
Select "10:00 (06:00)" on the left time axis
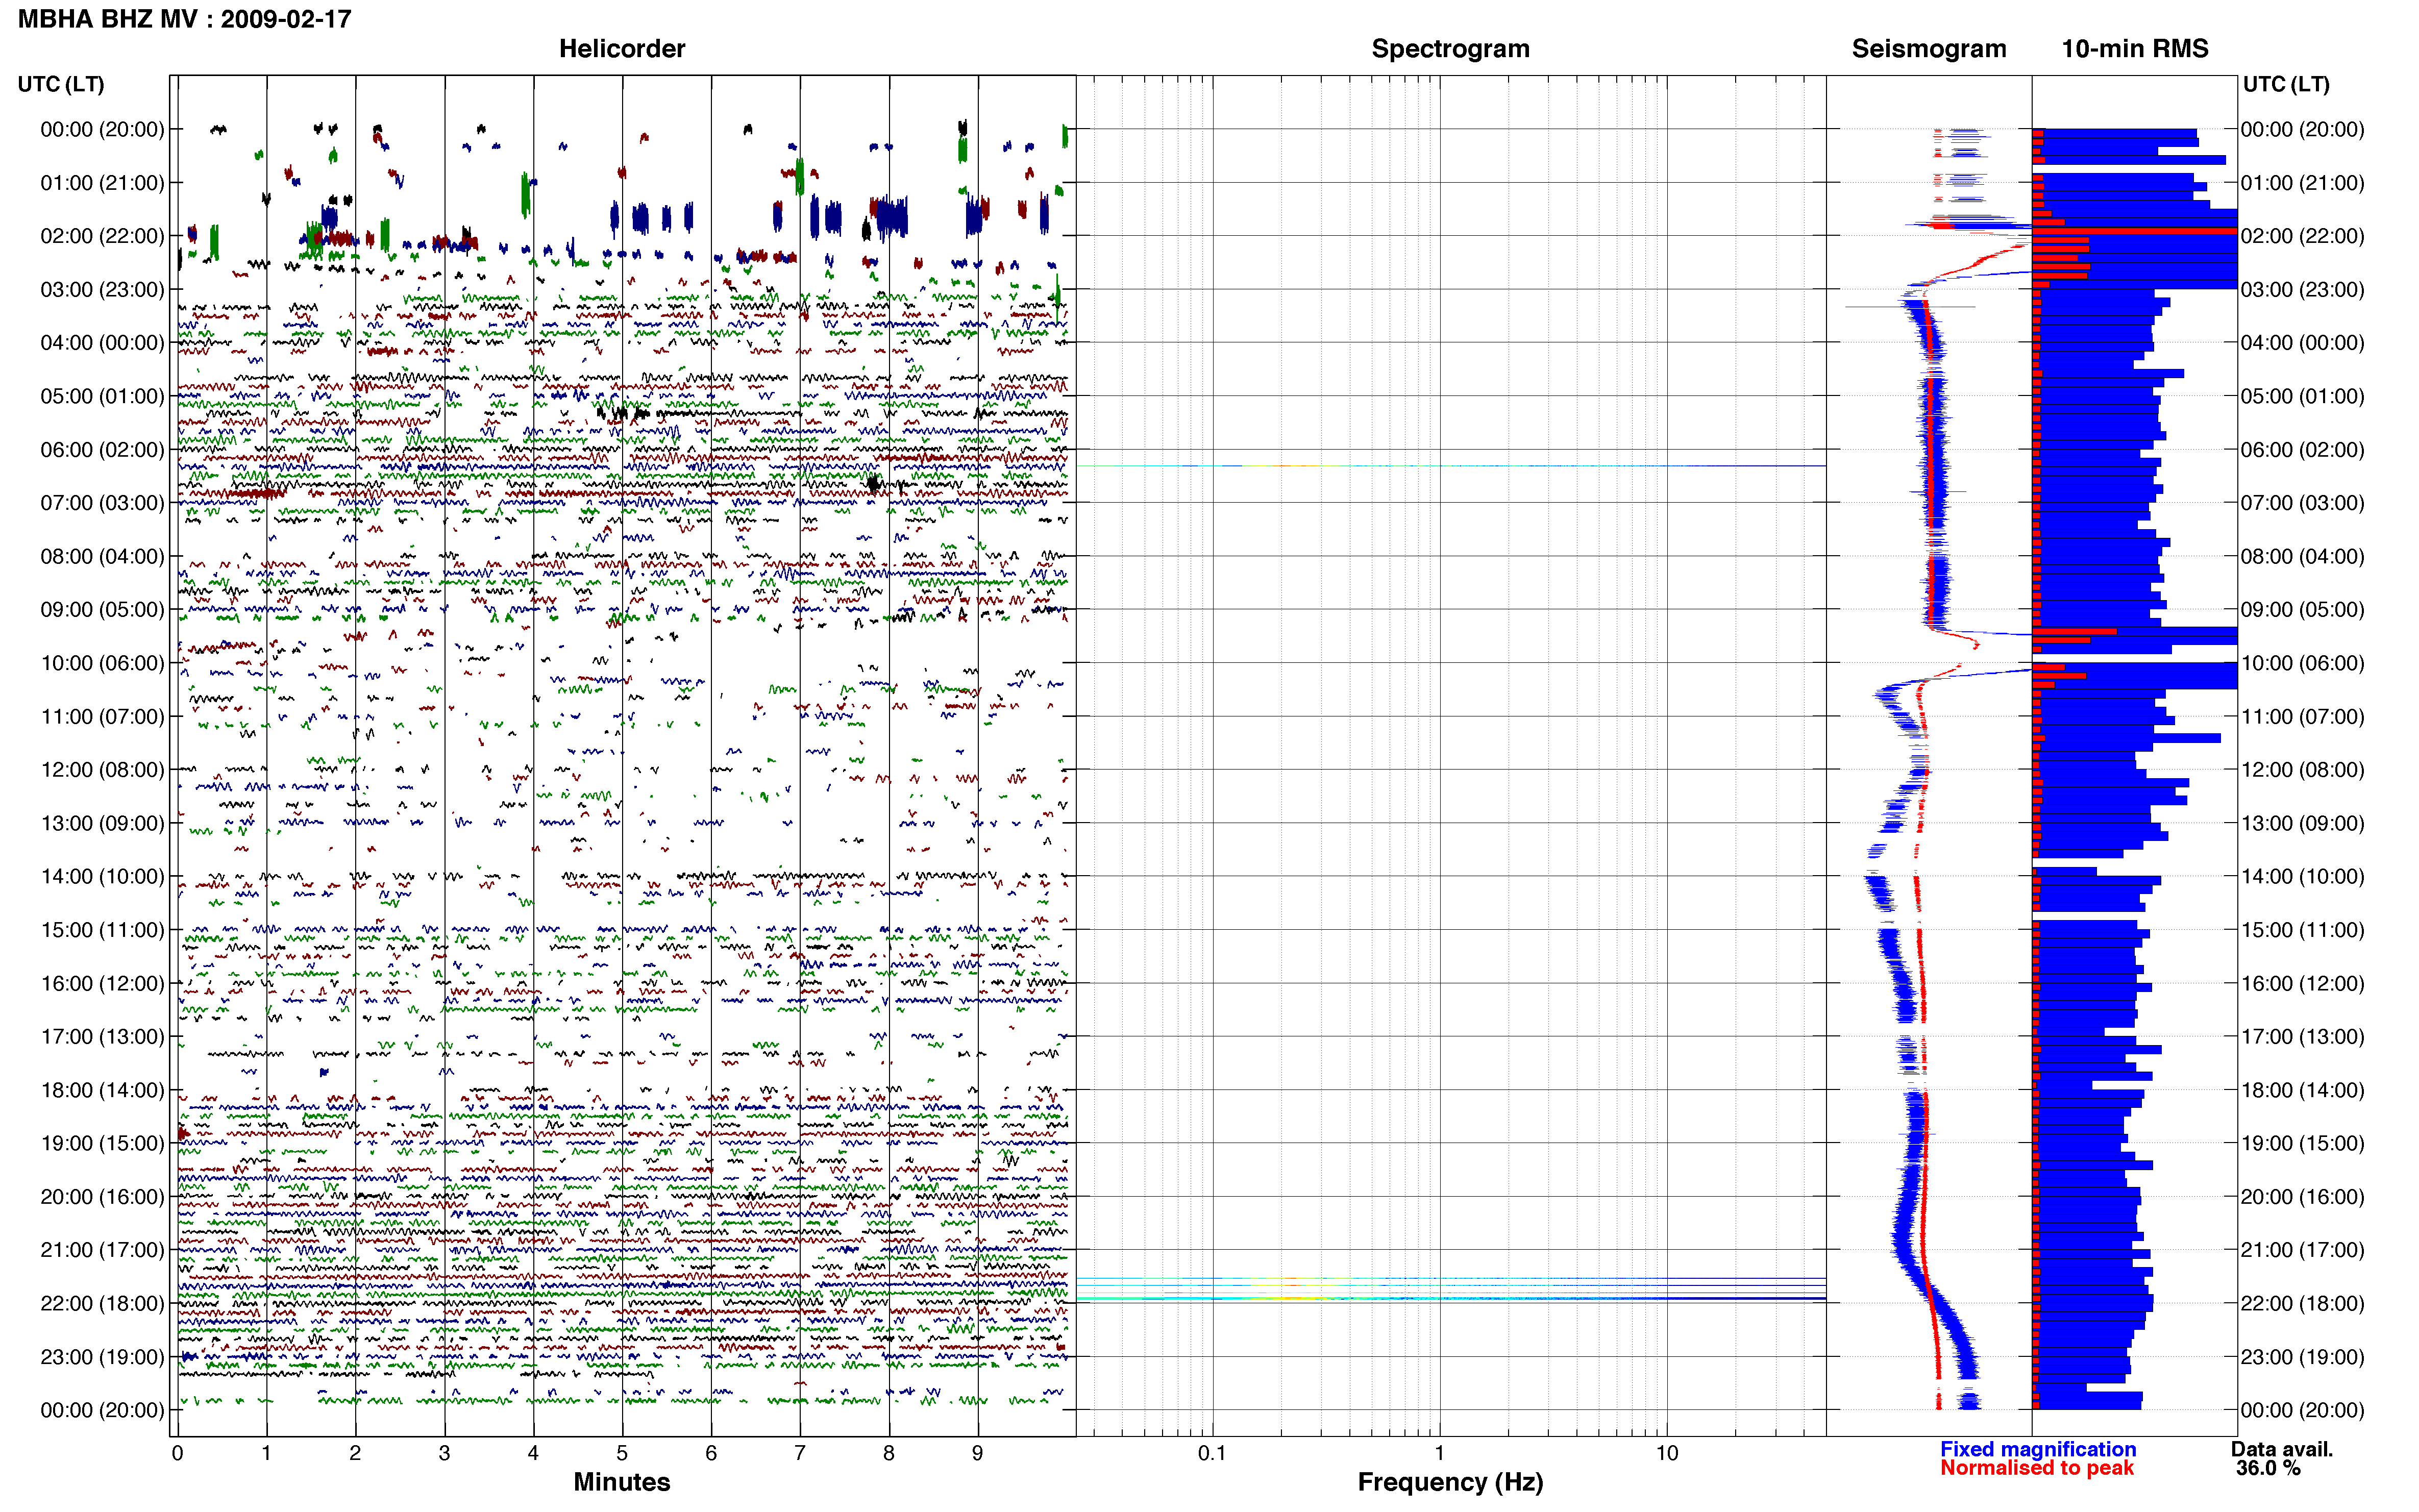click(102, 663)
